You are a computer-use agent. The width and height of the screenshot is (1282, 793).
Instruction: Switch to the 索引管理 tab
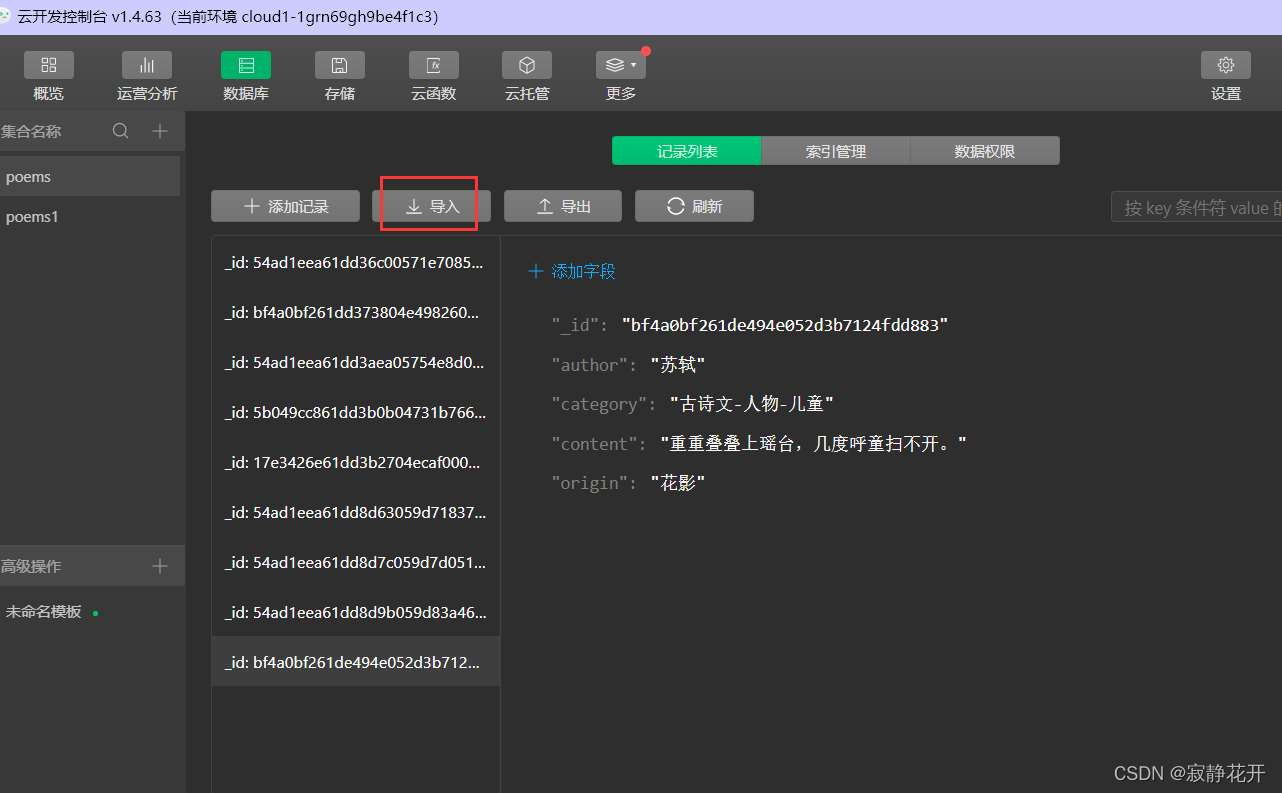coord(836,151)
